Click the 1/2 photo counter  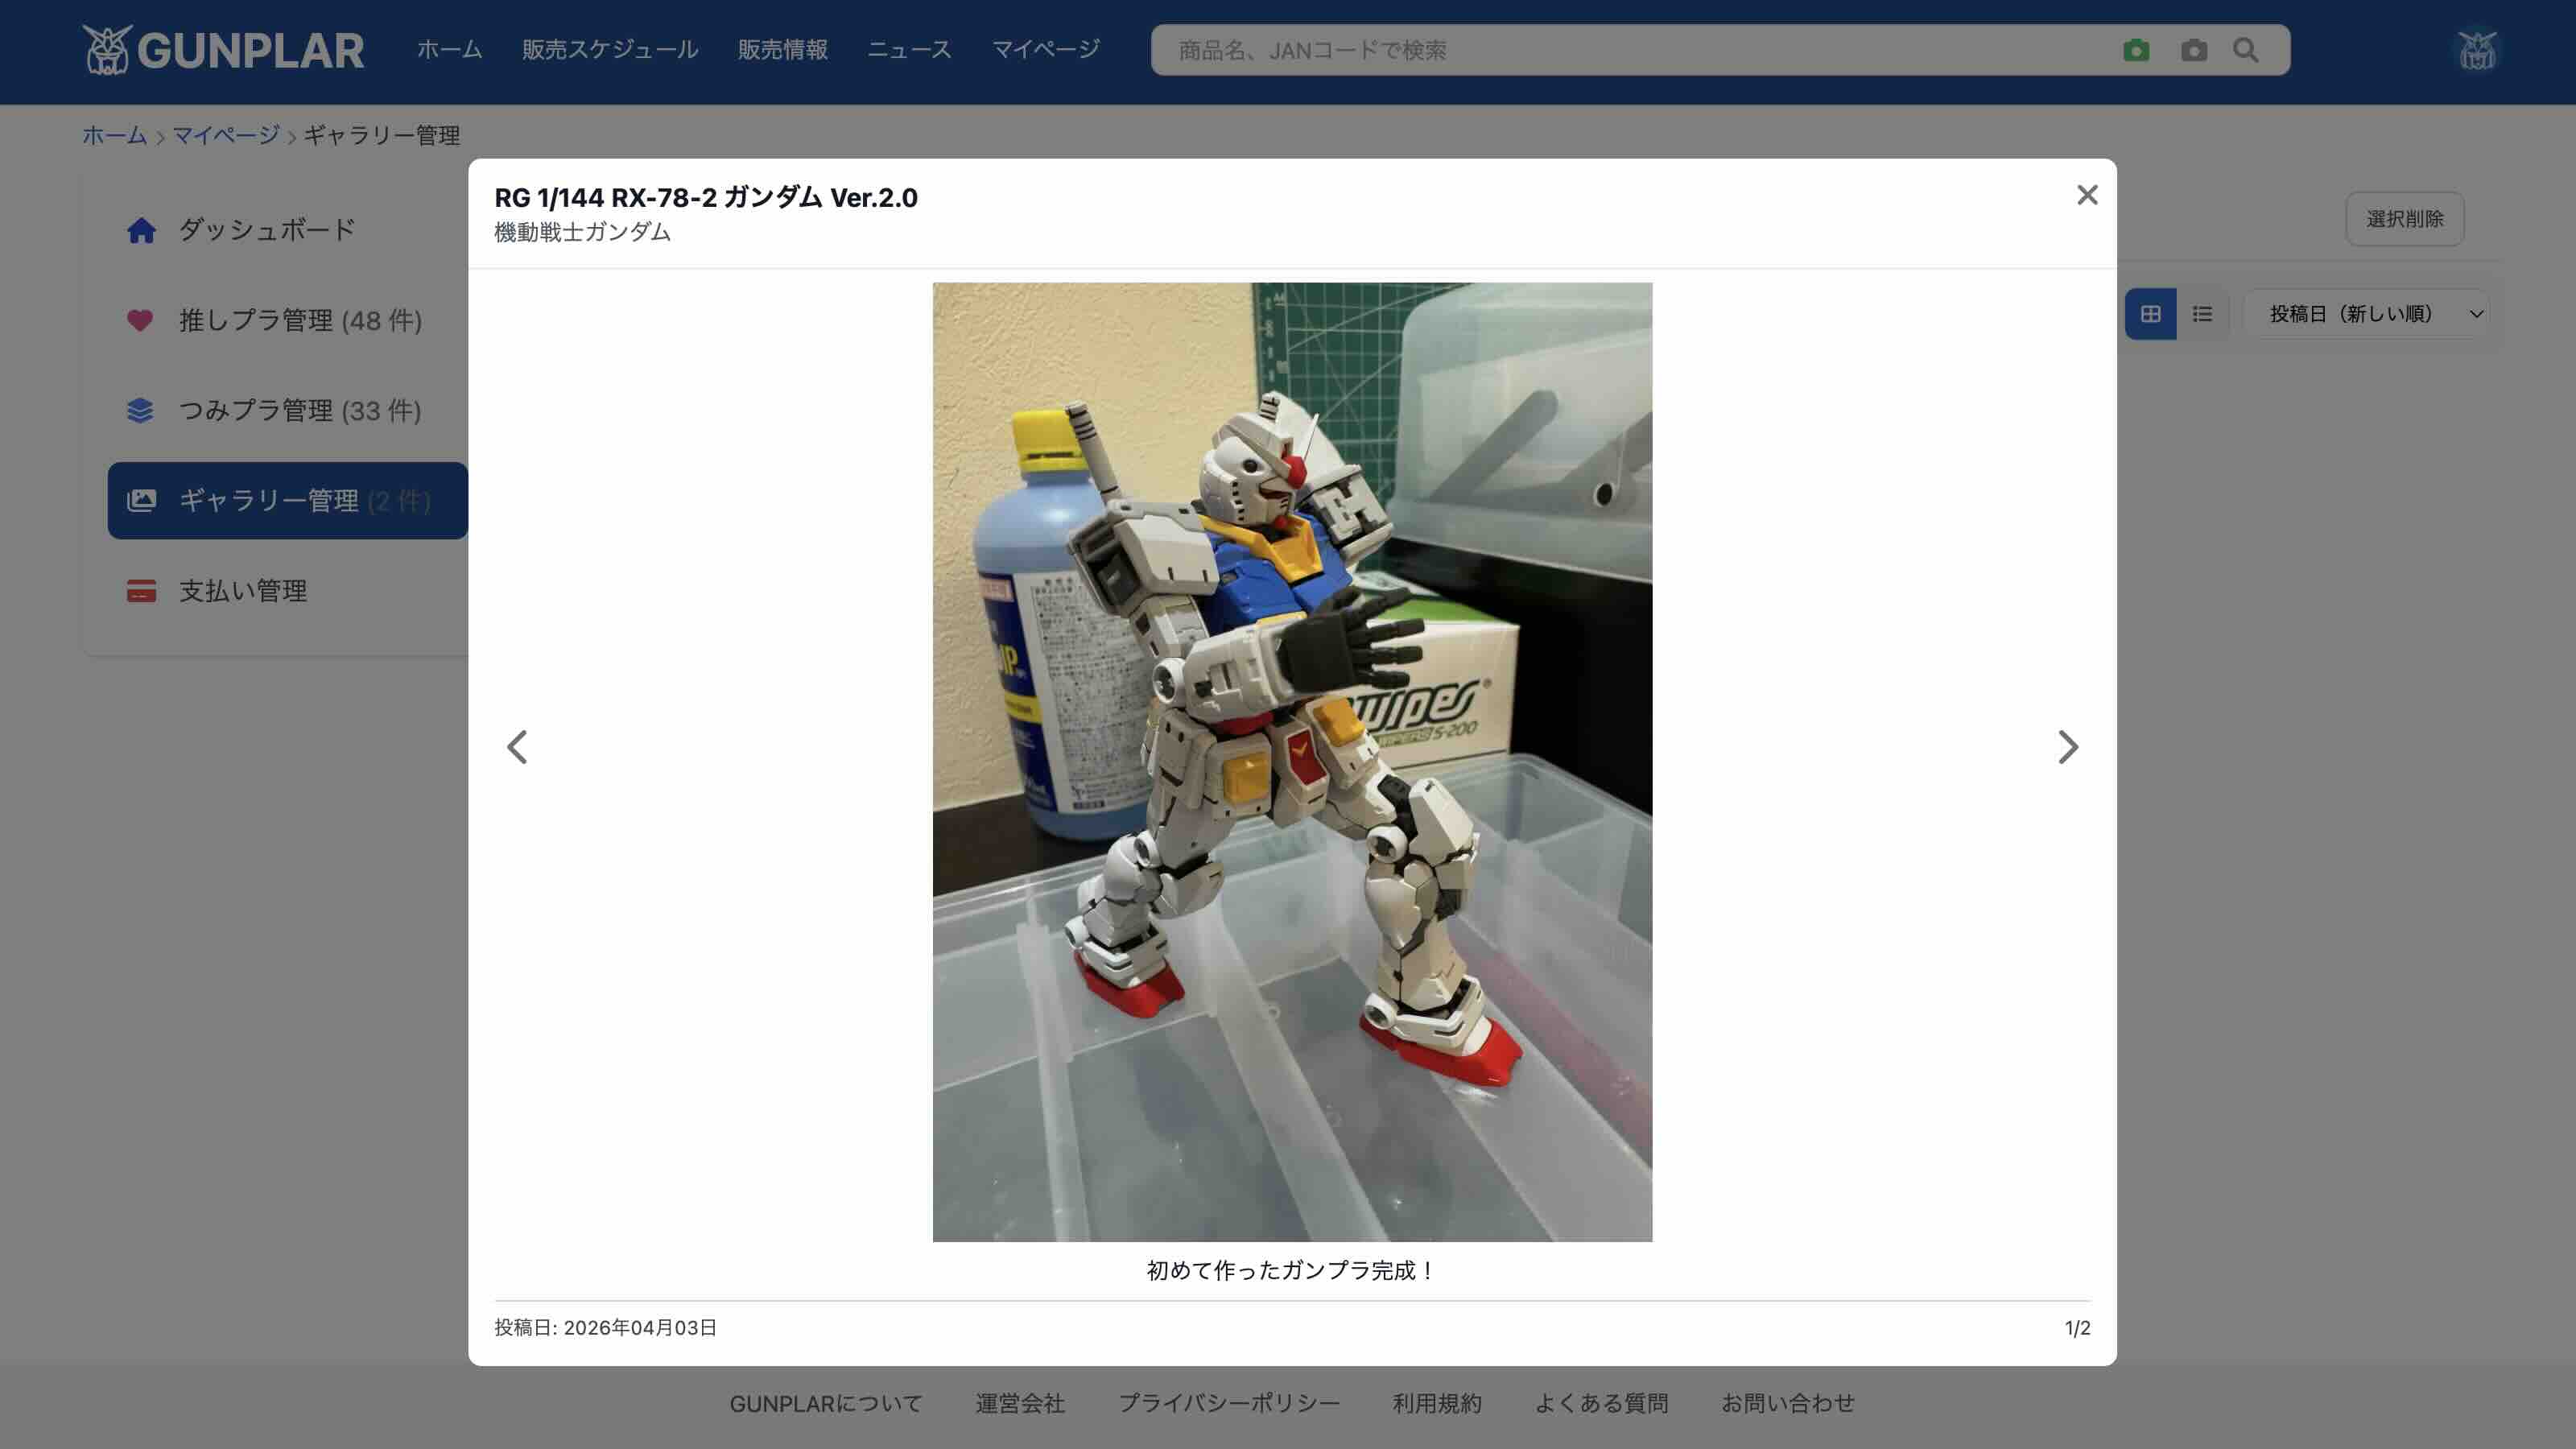pyautogui.click(x=2078, y=1328)
